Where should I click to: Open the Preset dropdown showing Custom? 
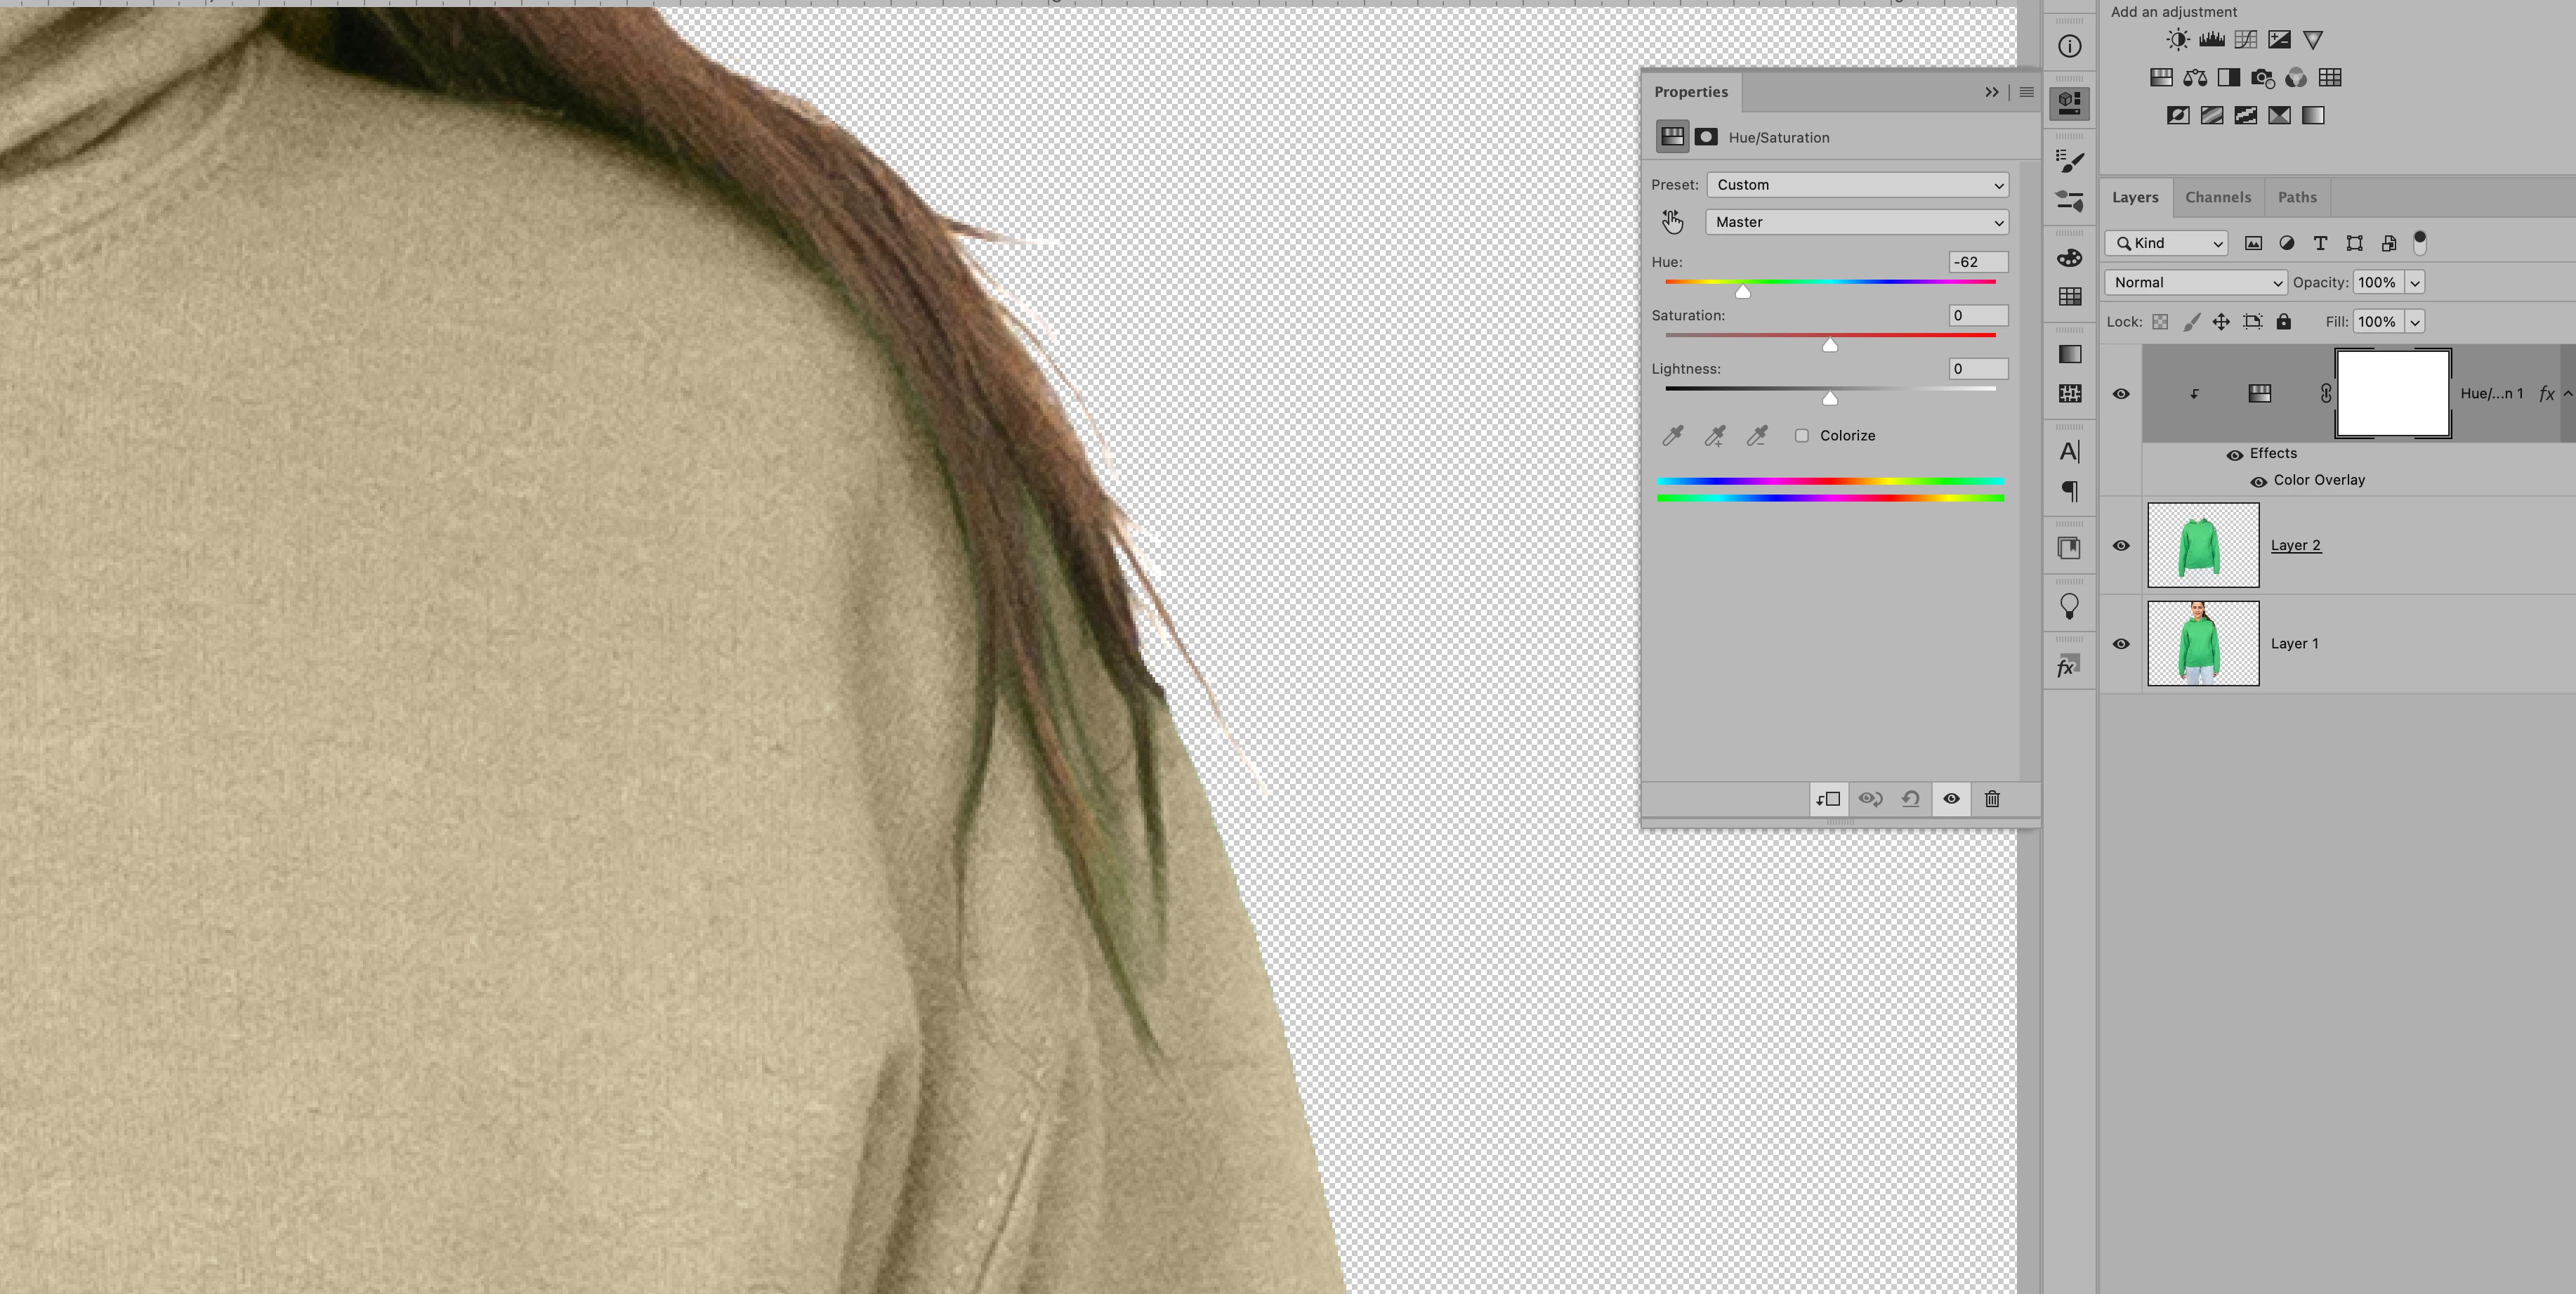[1857, 185]
